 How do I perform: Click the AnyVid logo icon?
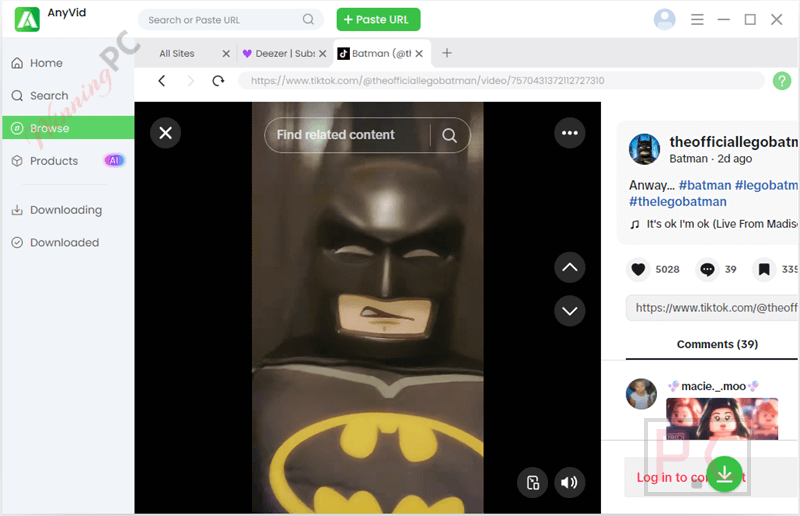point(27,19)
